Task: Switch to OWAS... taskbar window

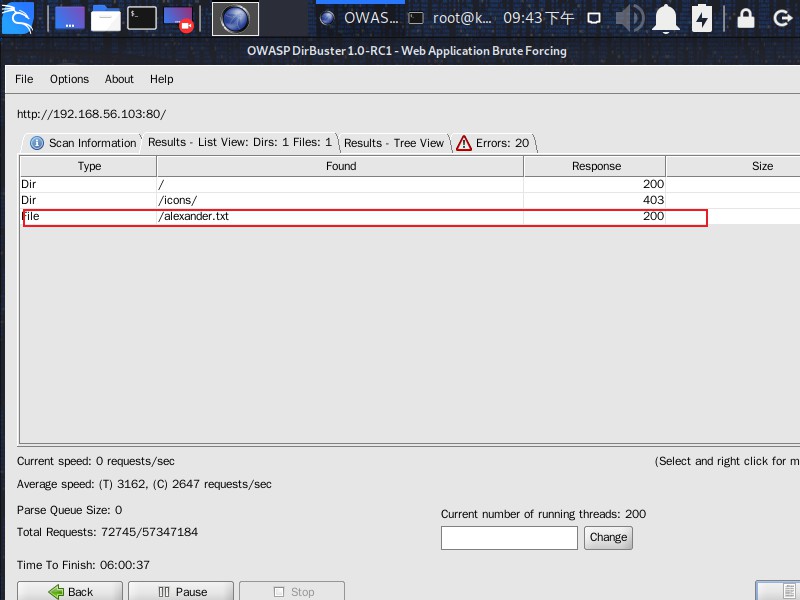Action: [359, 18]
